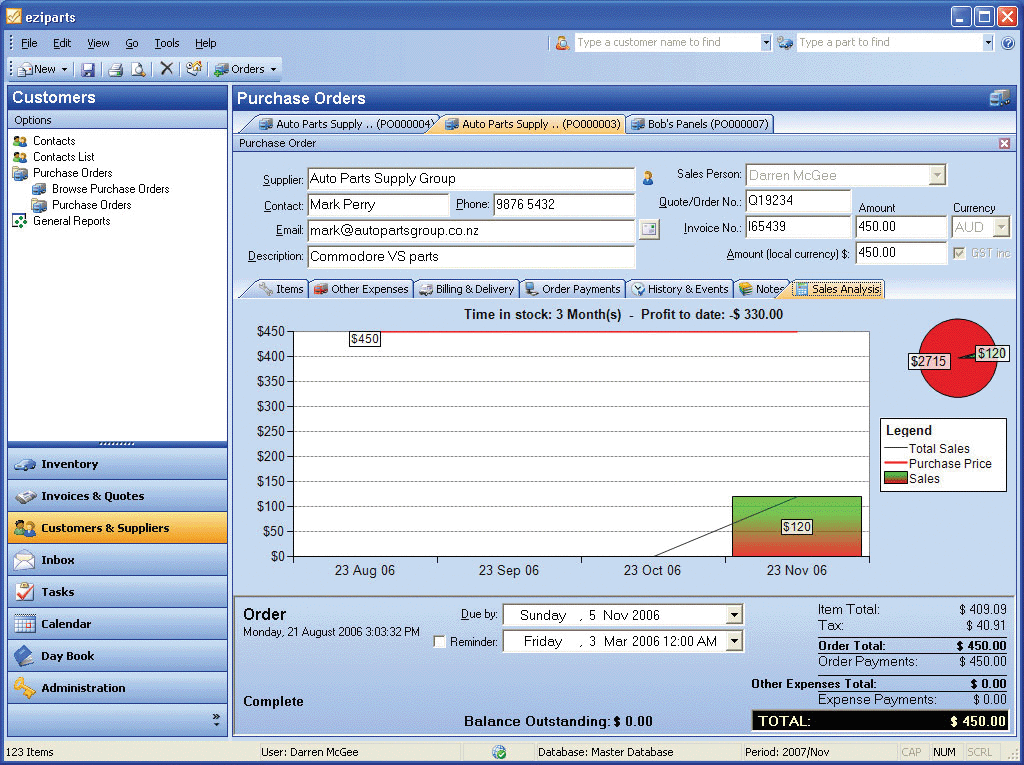
Task: Click into the Phone number field
Action: 564,204
